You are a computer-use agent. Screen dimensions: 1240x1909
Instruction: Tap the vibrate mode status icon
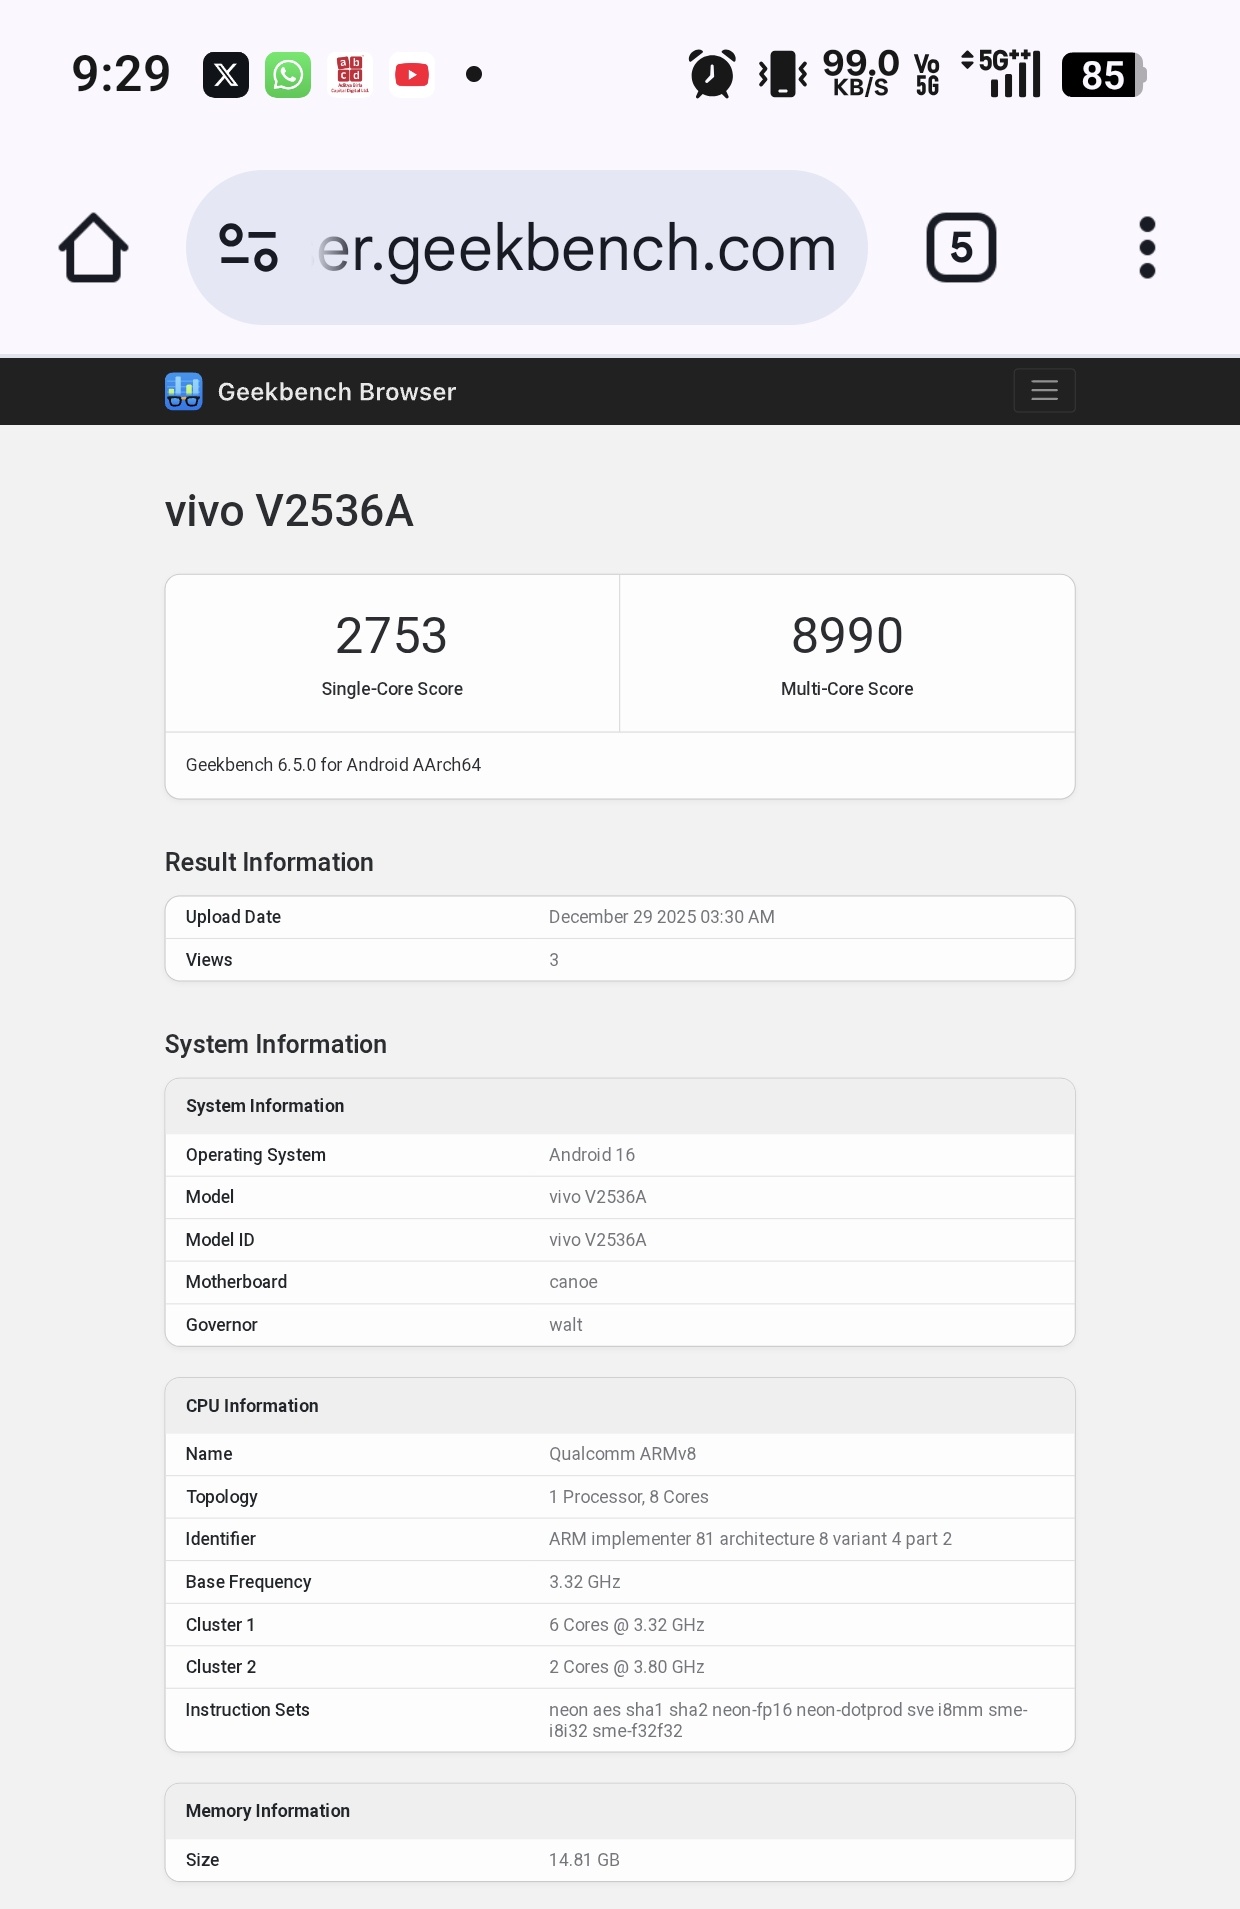[783, 75]
